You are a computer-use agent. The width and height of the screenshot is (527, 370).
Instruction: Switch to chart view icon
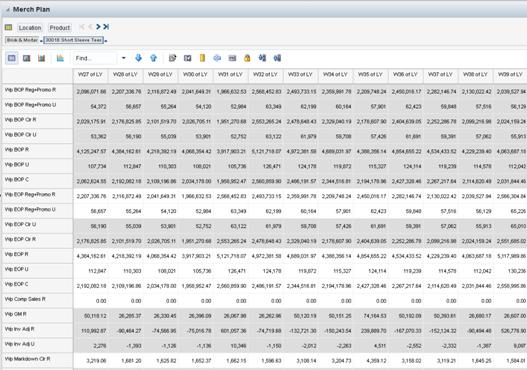click(x=41, y=58)
